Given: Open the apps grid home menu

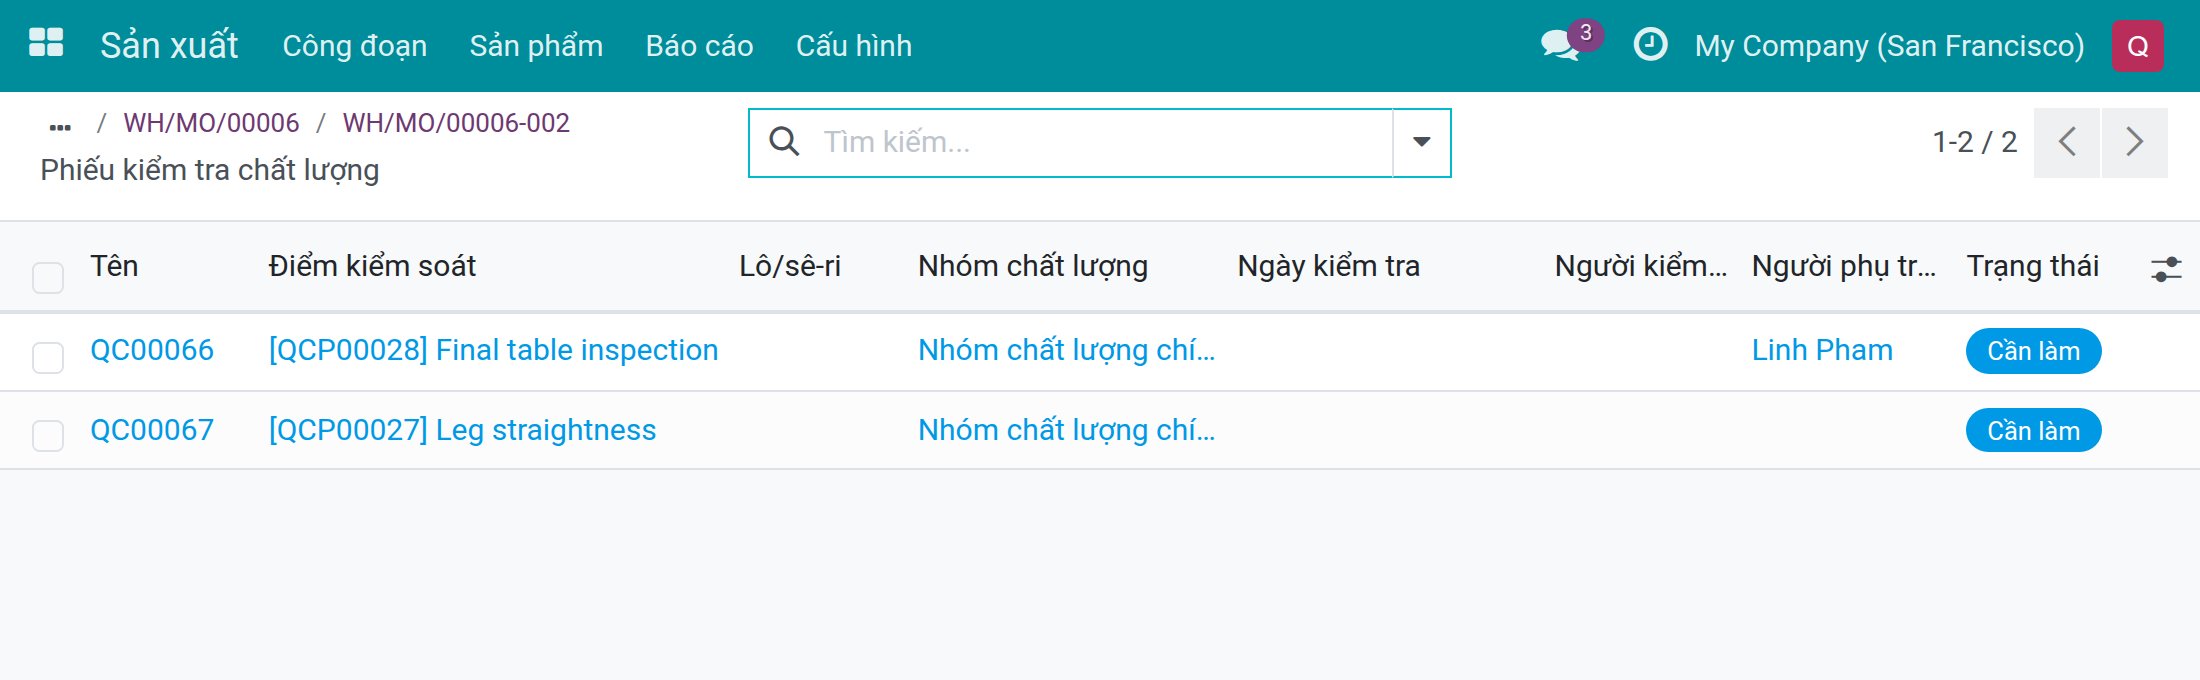Looking at the screenshot, I should tap(46, 44).
